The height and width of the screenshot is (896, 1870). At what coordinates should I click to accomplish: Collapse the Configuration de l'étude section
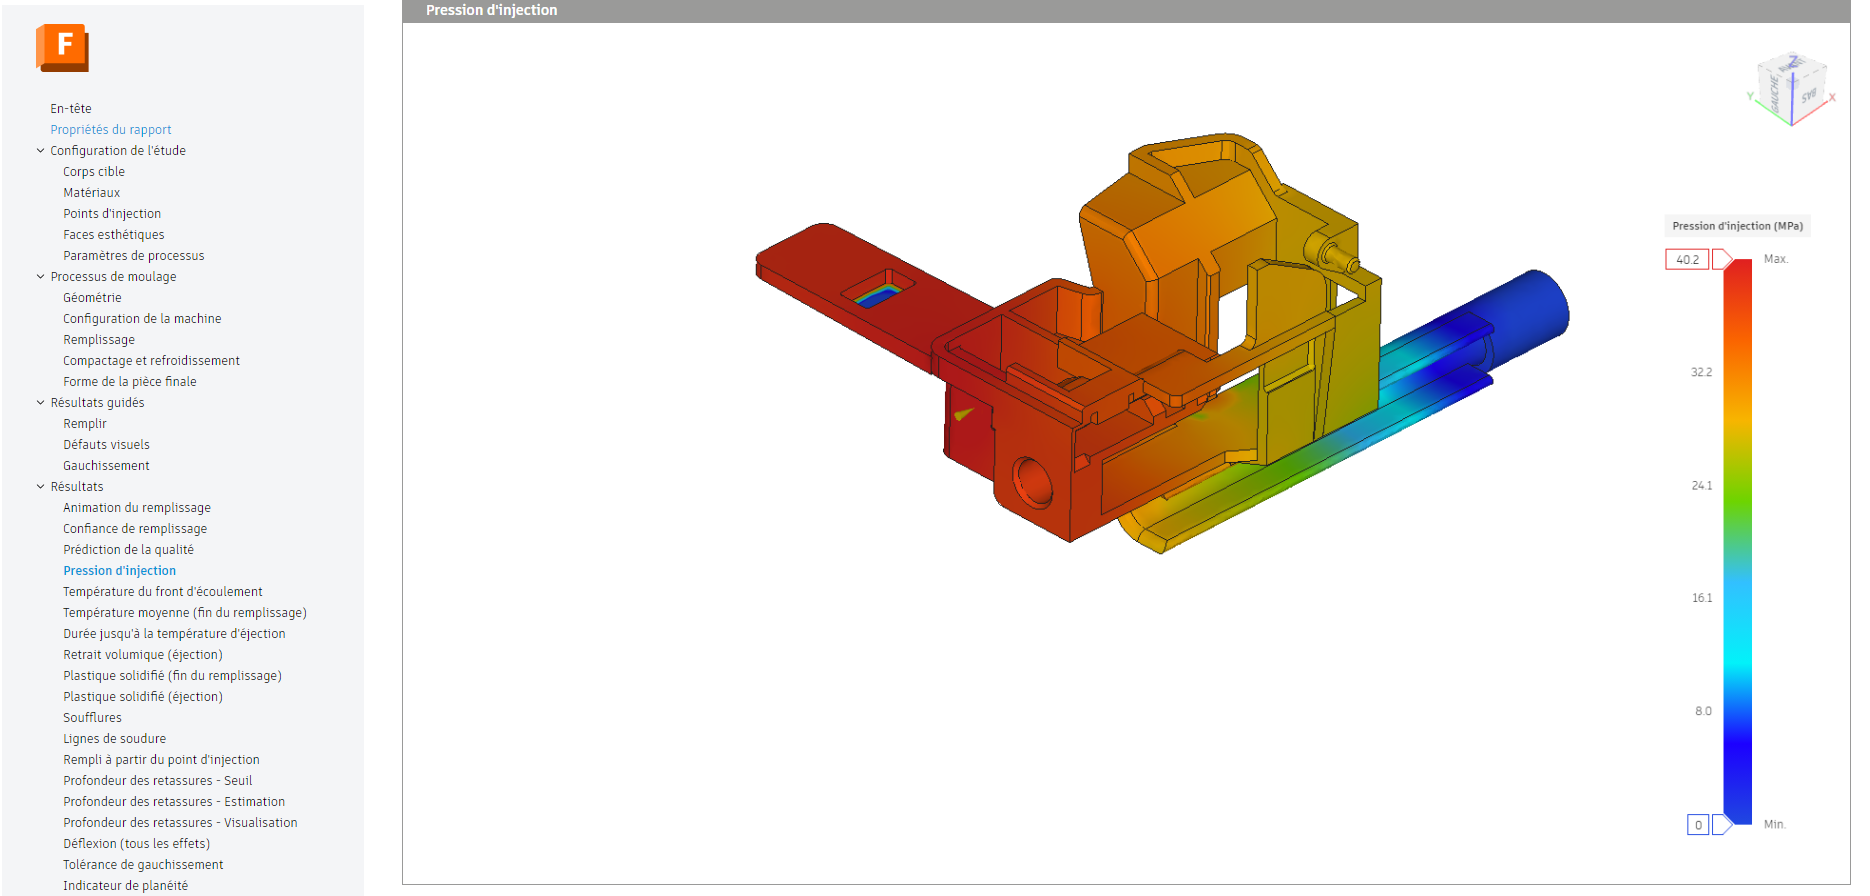pyautogui.click(x=41, y=151)
